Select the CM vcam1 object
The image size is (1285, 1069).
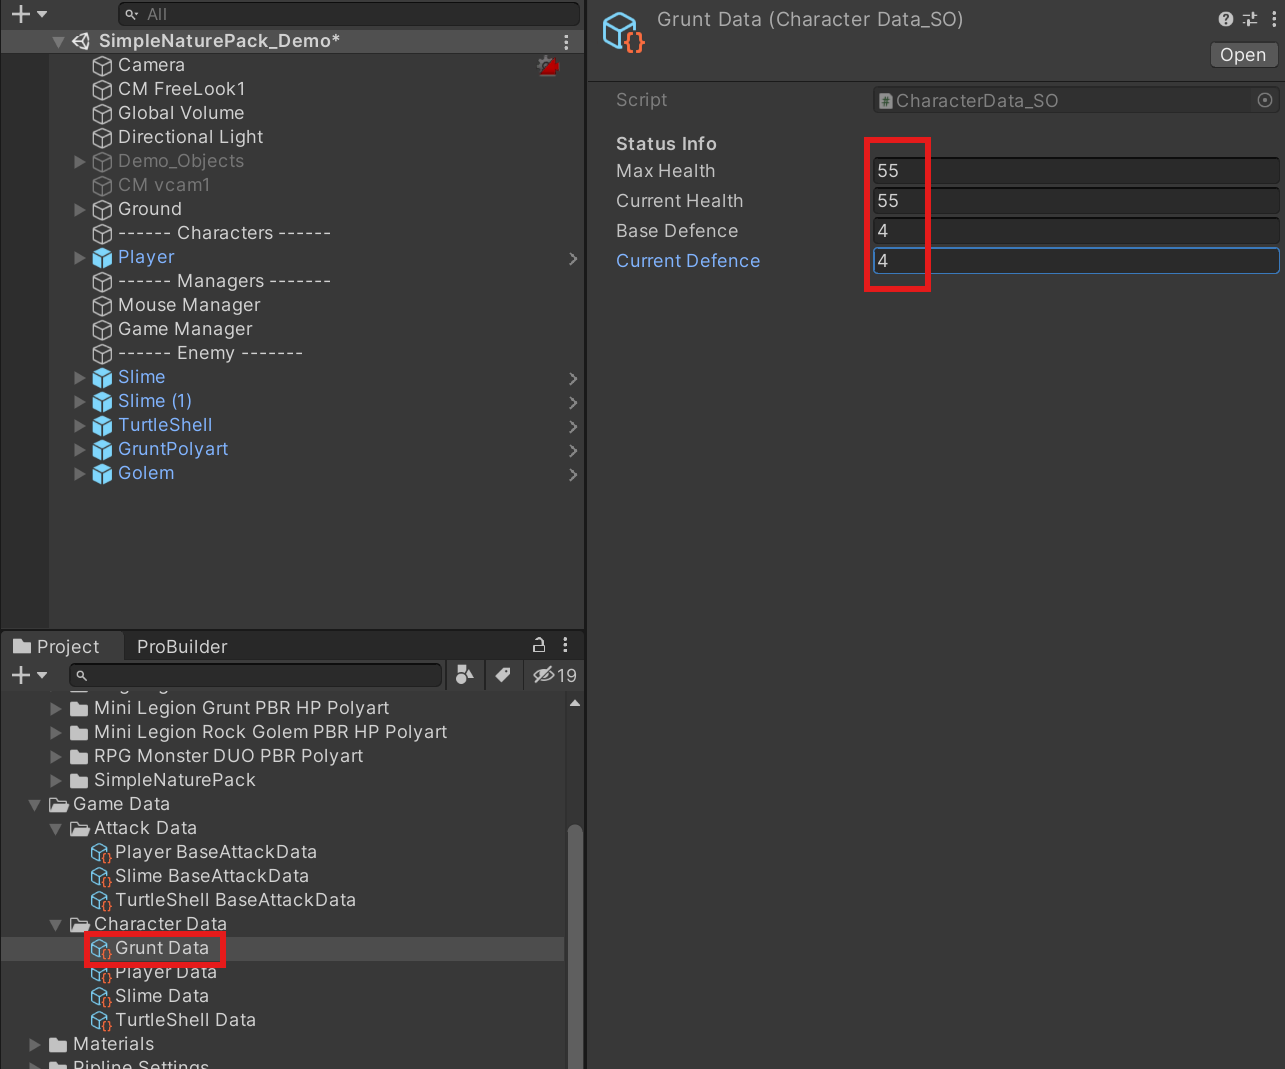tap(164, 185)
